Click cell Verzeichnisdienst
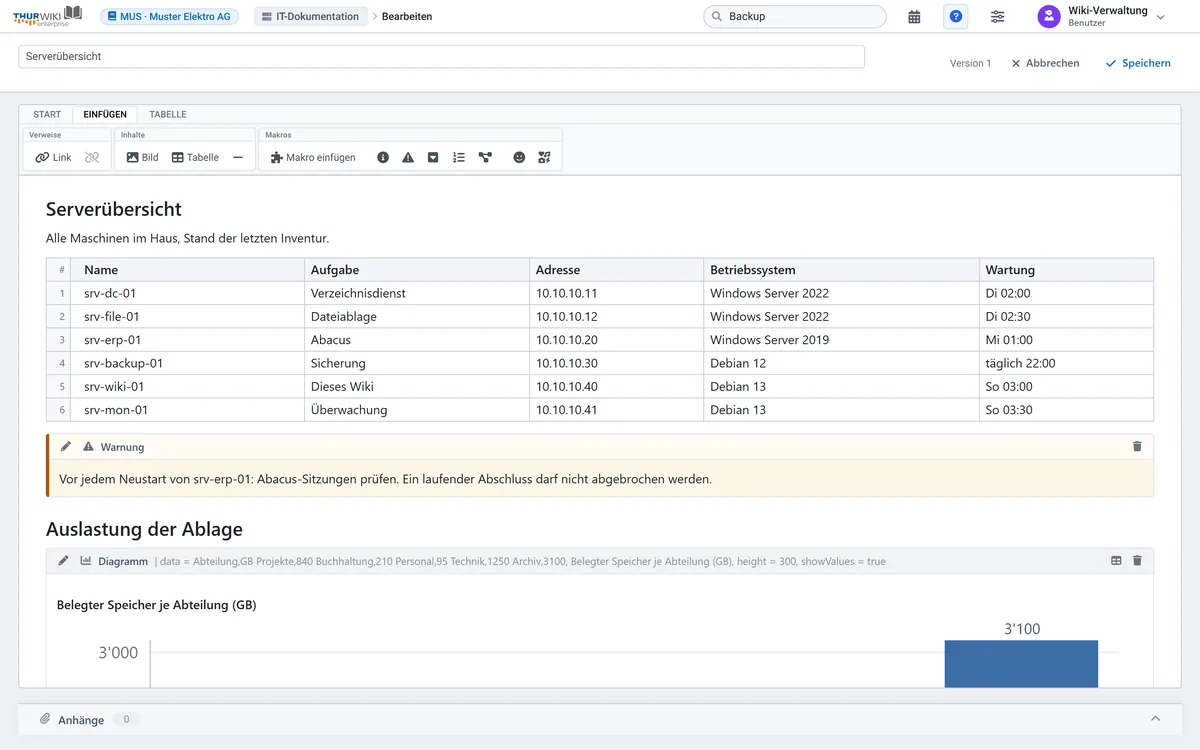 (x=417, y=293)
